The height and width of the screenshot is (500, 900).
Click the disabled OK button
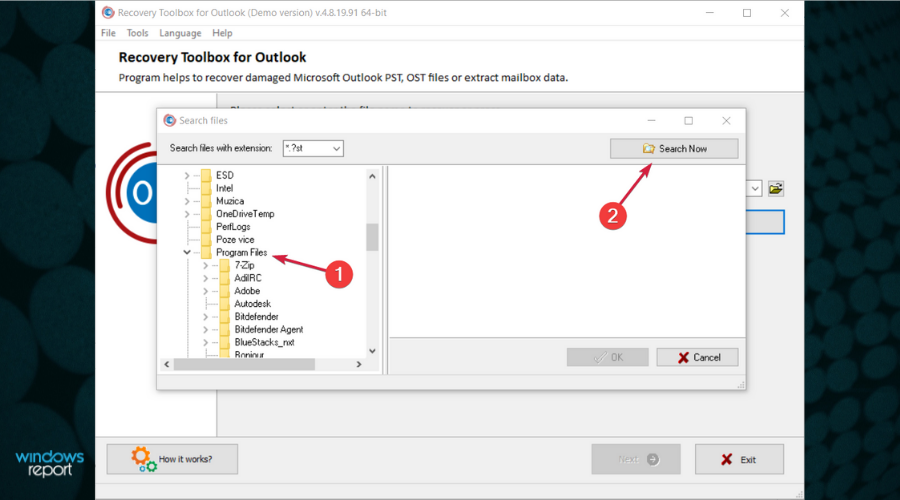point(608,357)
